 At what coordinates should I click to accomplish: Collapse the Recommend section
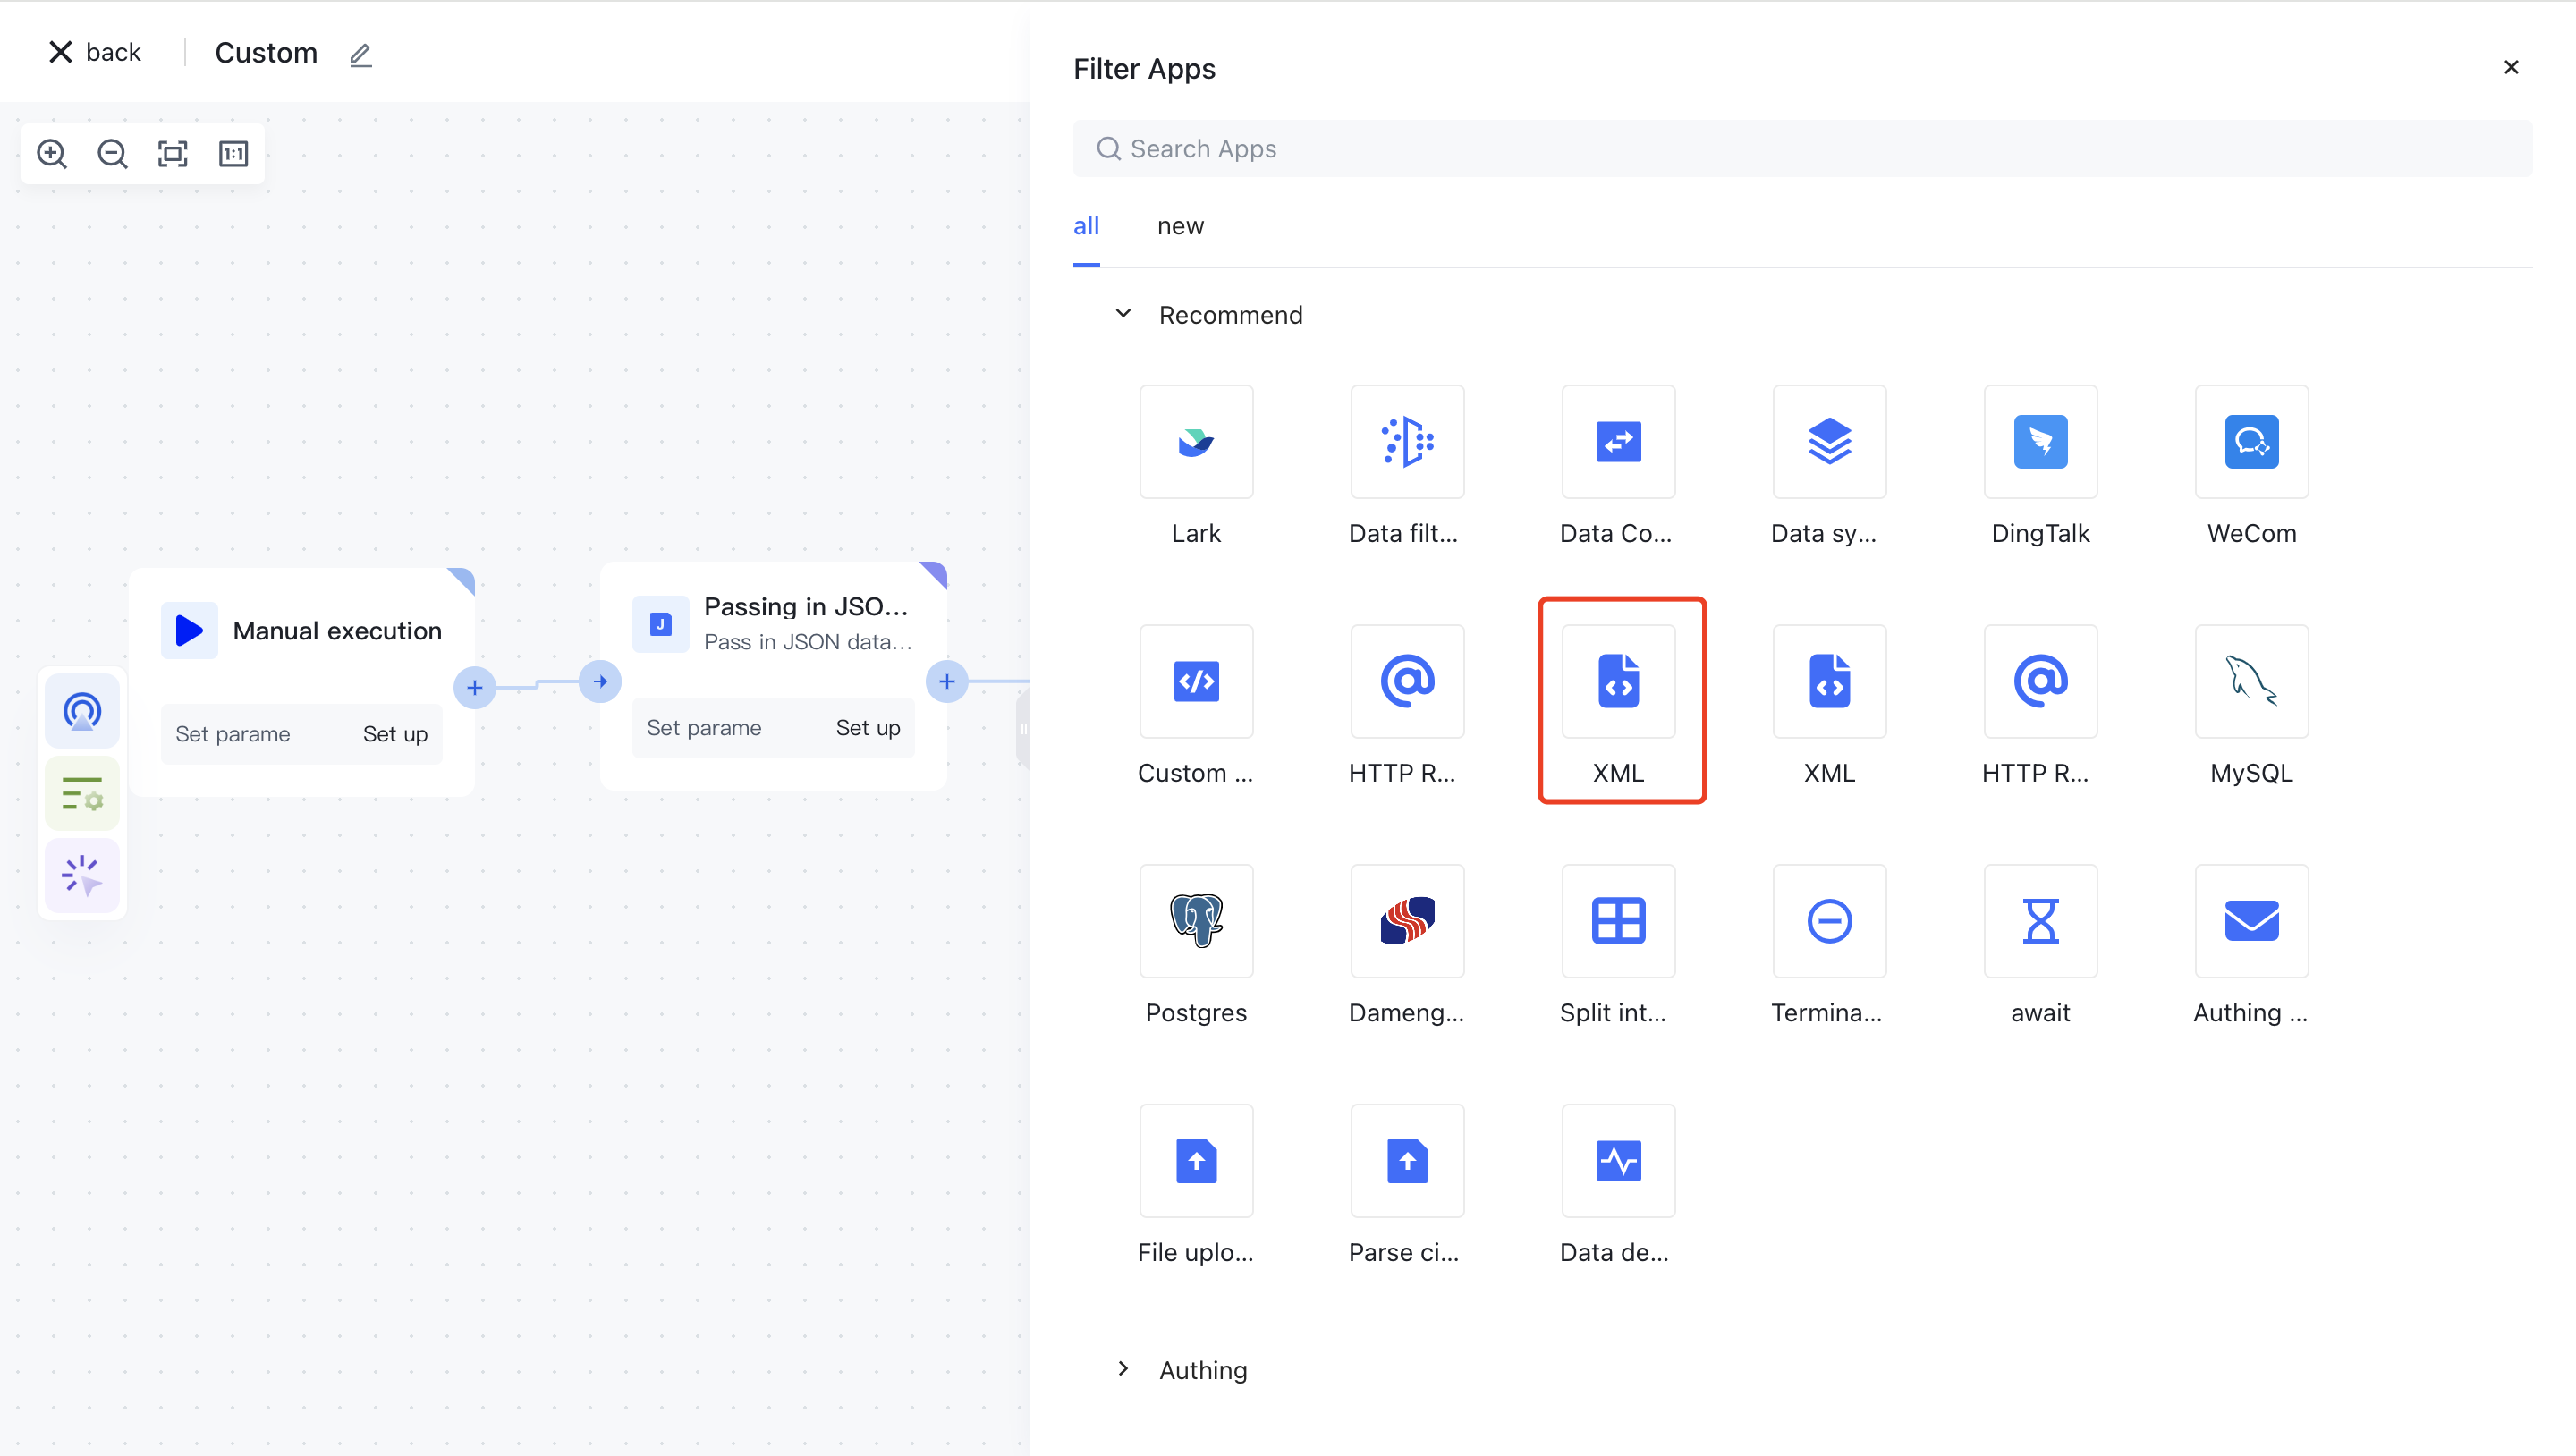pos(1124,314)
